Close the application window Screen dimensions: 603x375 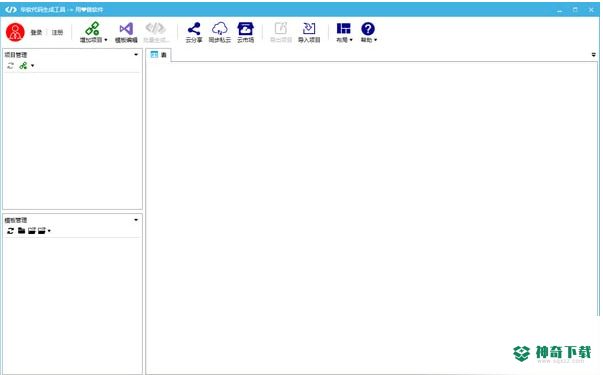point(591,10)
